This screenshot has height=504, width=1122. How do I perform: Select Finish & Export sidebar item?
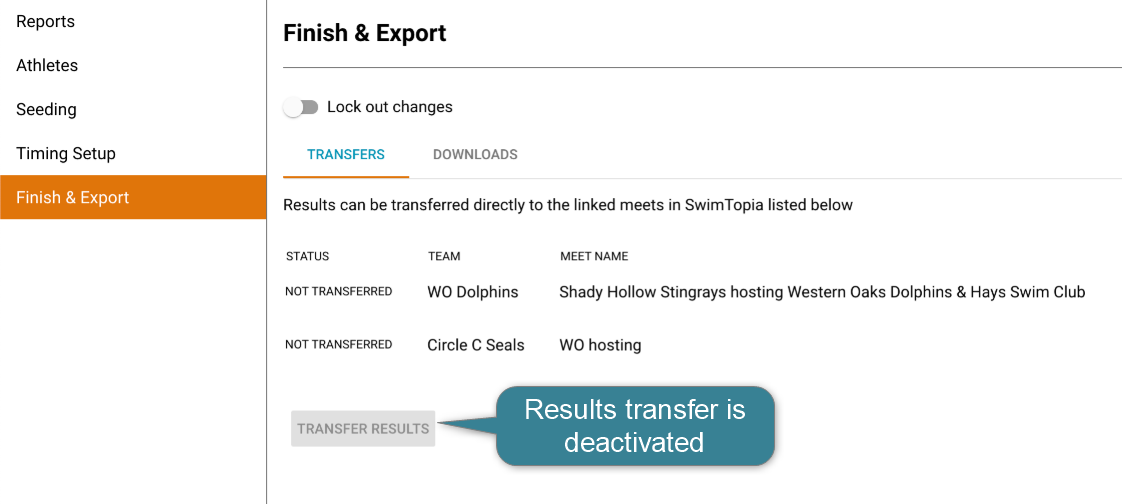pos(73,197)
